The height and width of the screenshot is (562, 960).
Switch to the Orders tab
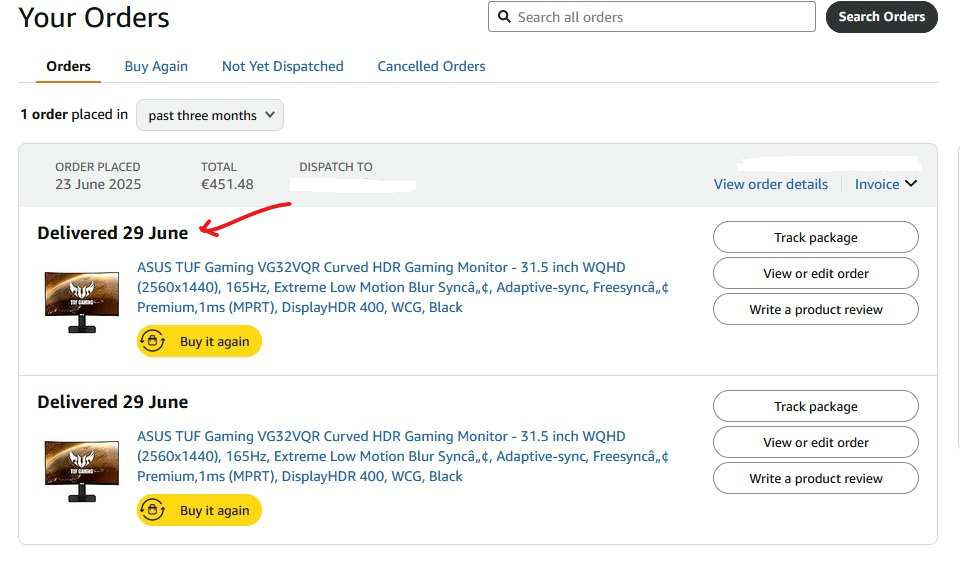(68, 66)
